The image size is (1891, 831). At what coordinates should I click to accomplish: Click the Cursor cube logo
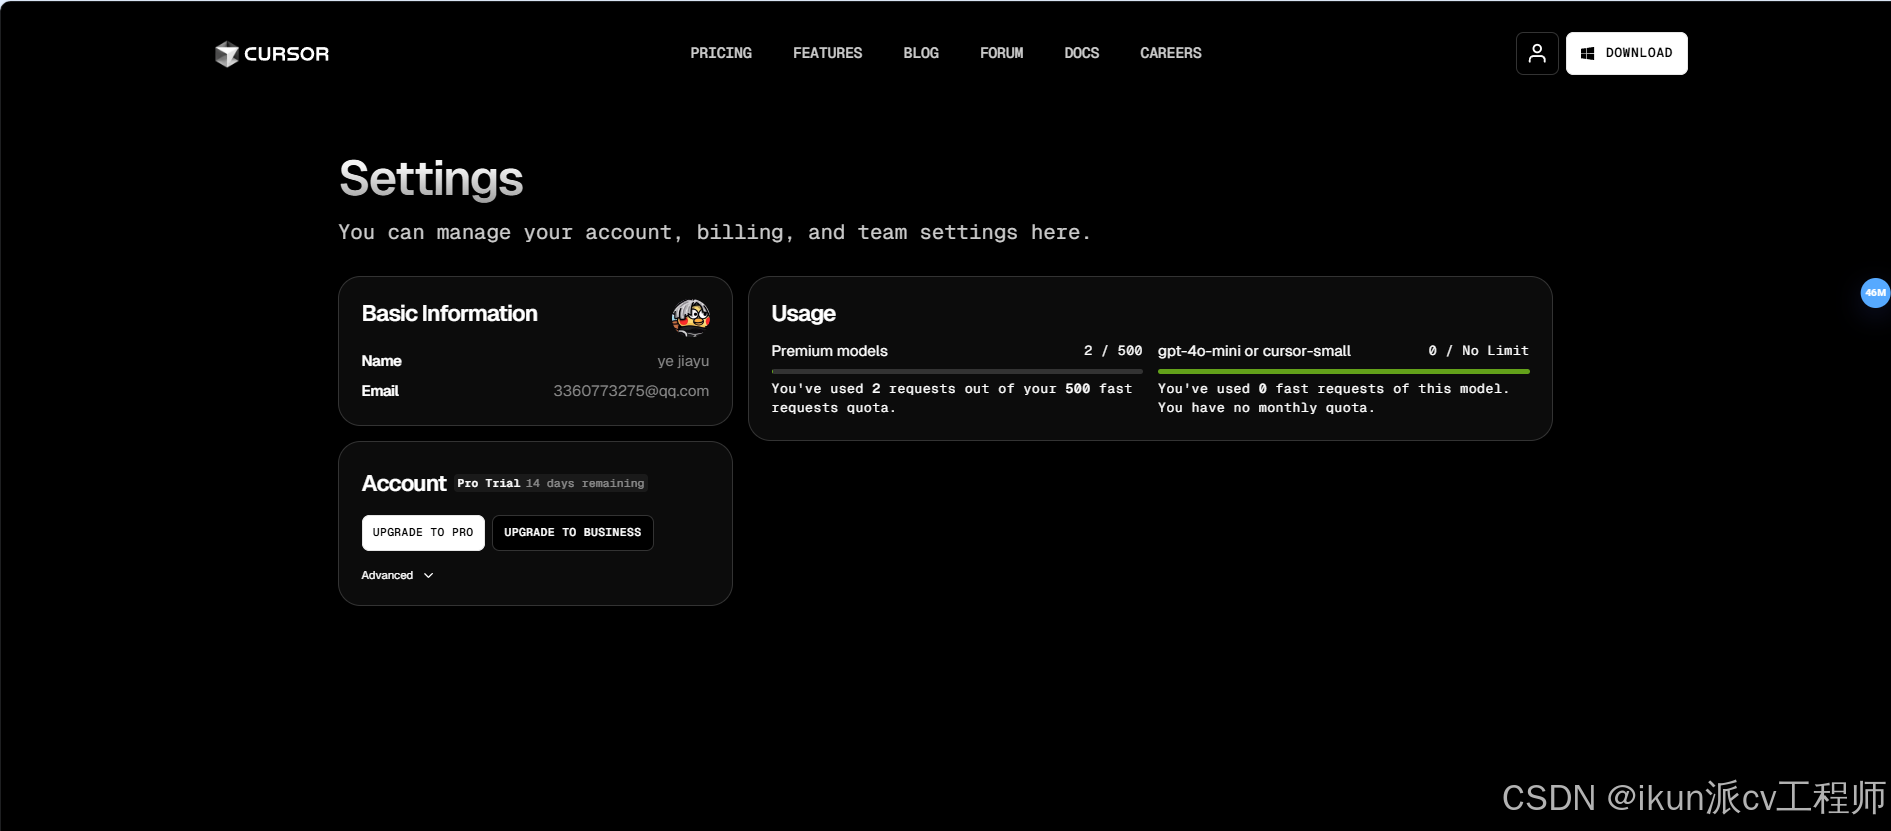[x=227, y=54]
